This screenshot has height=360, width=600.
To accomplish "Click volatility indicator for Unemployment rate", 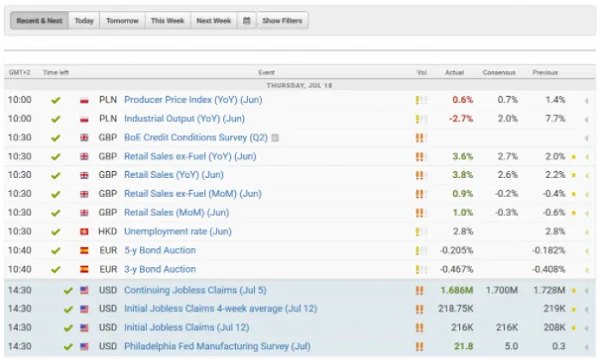I will point(421,232).
